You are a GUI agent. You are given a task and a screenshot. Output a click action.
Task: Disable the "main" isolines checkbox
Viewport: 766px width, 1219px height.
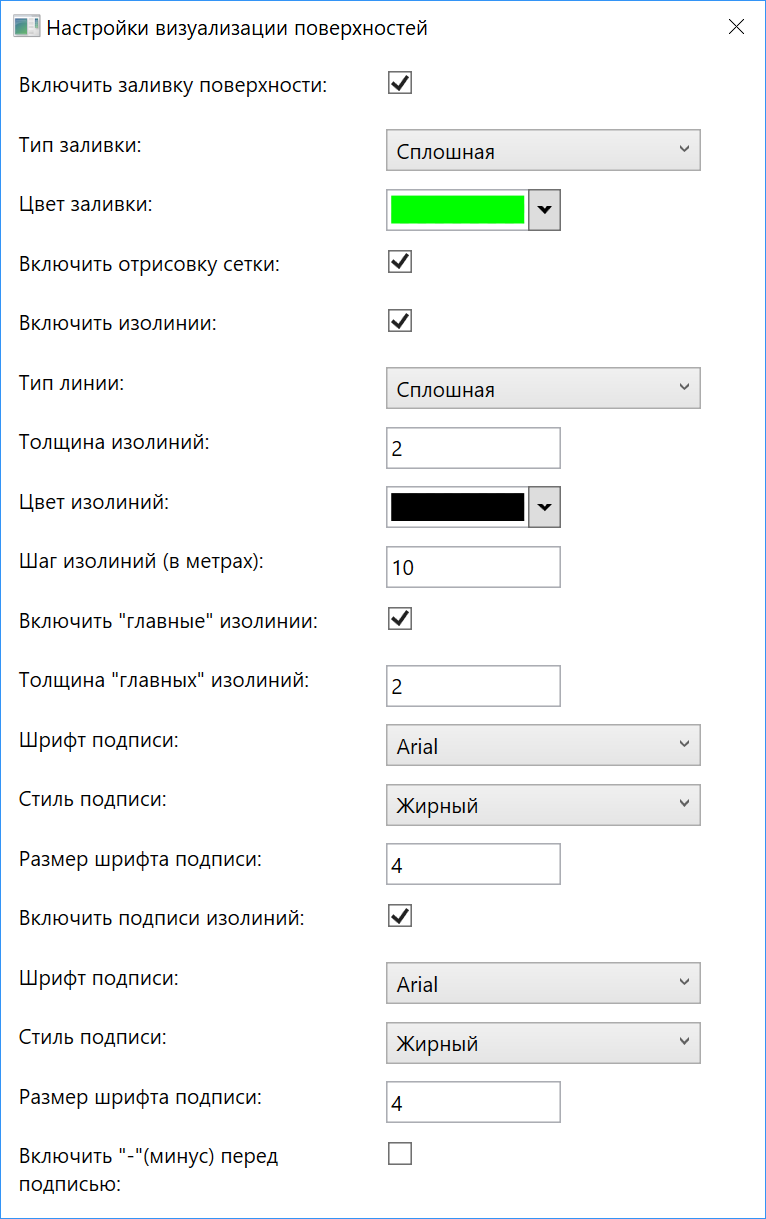[x=399, y=618]
